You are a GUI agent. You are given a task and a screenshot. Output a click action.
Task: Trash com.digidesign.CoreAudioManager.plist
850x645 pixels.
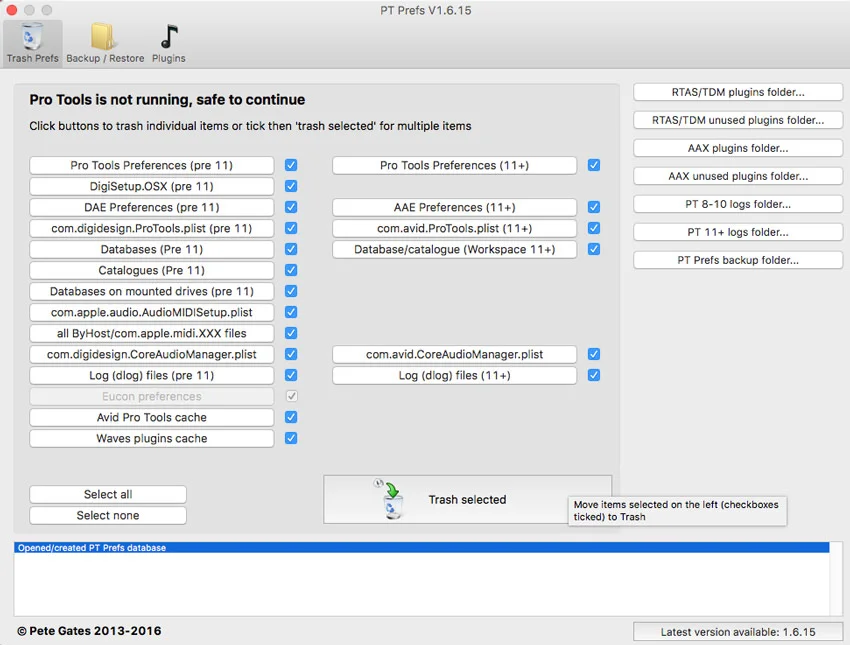152,354
